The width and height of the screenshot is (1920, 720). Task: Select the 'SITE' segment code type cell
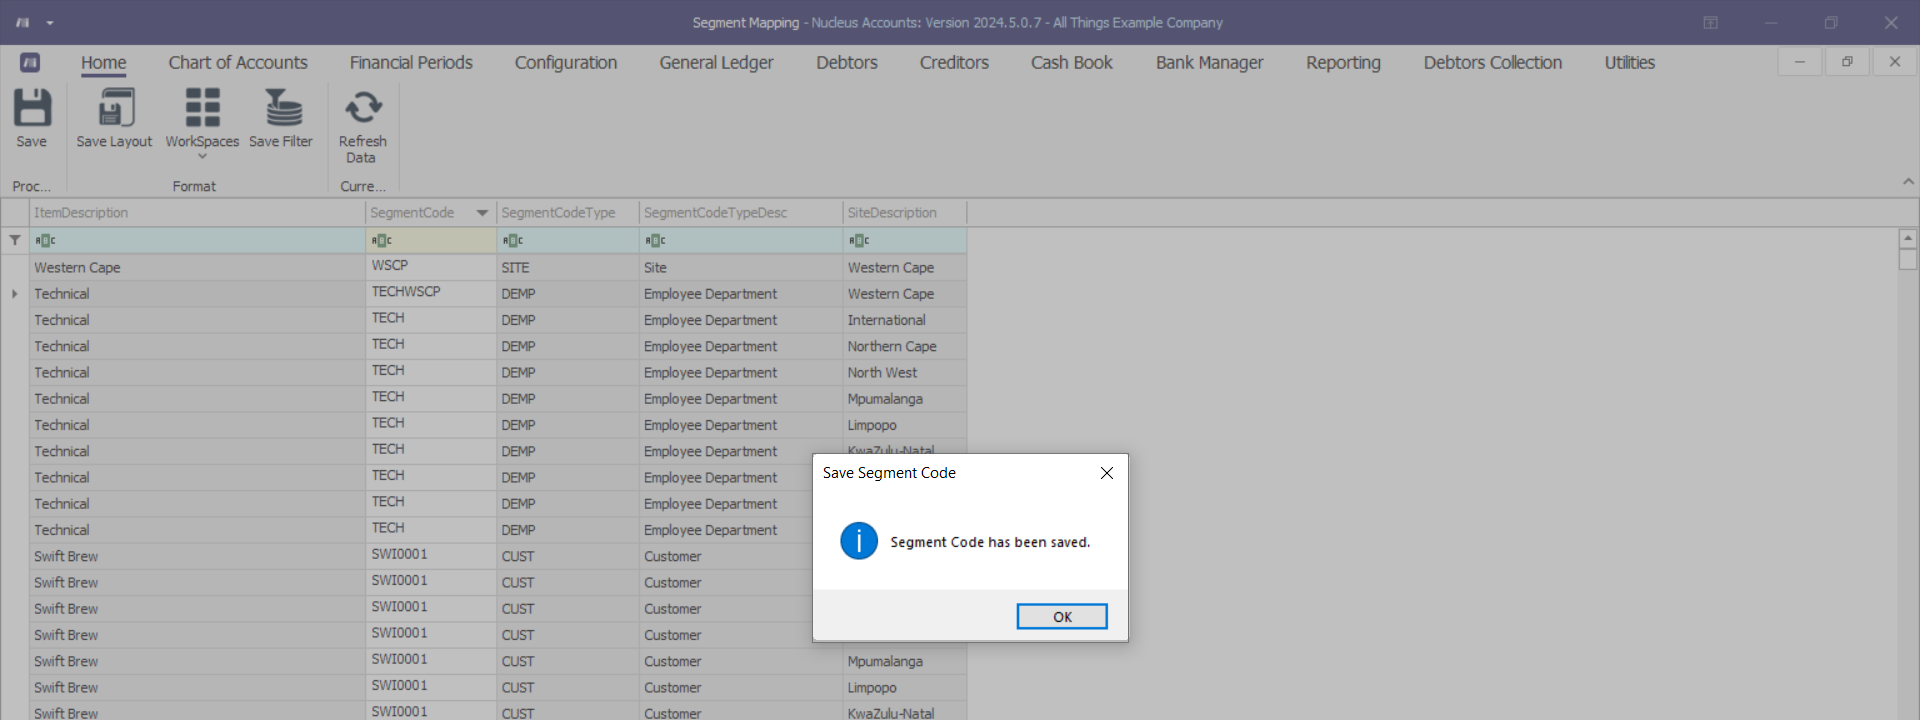pos(568,267)
